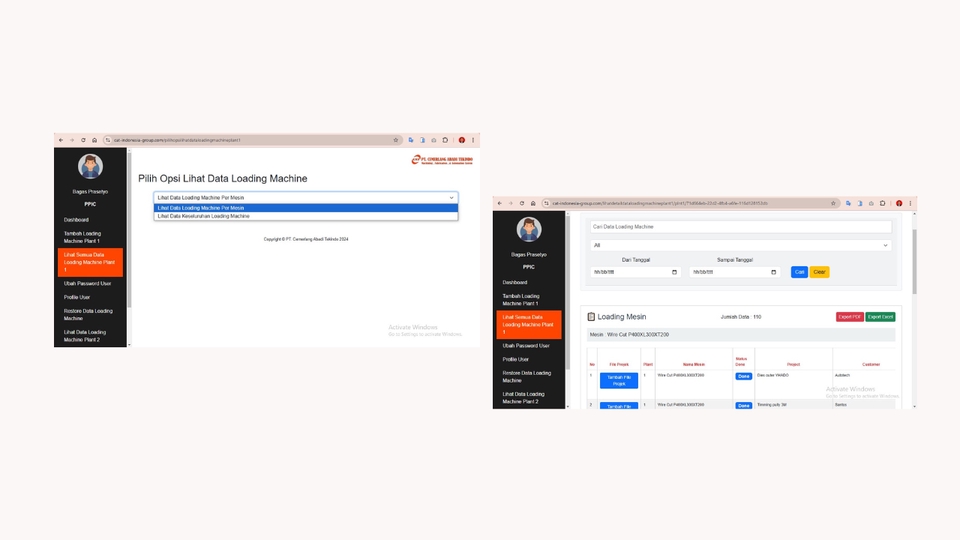This screenshot has width=960, height=540.
Task: Click home icon in Loading Mesin browser window
Action: tap(533, 203)
